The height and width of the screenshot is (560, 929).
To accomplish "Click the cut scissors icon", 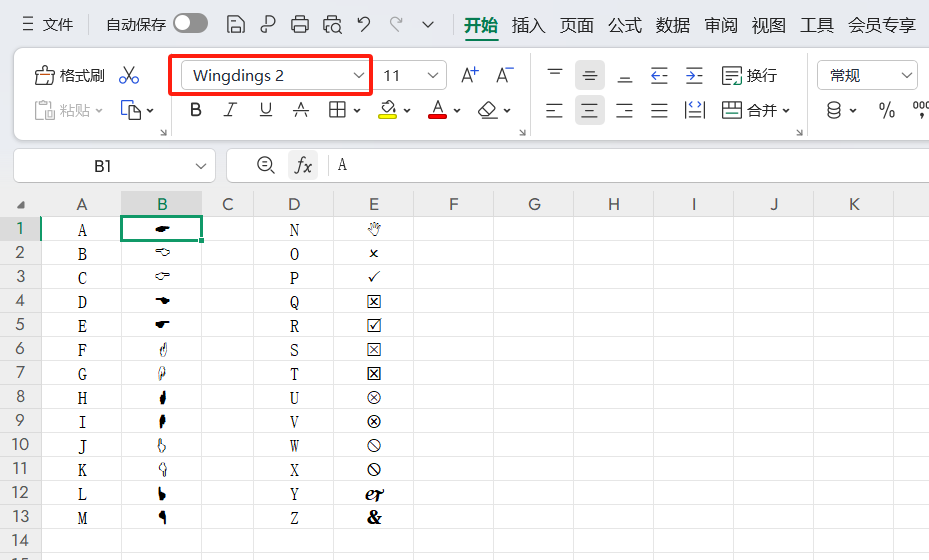I will 129,75.
